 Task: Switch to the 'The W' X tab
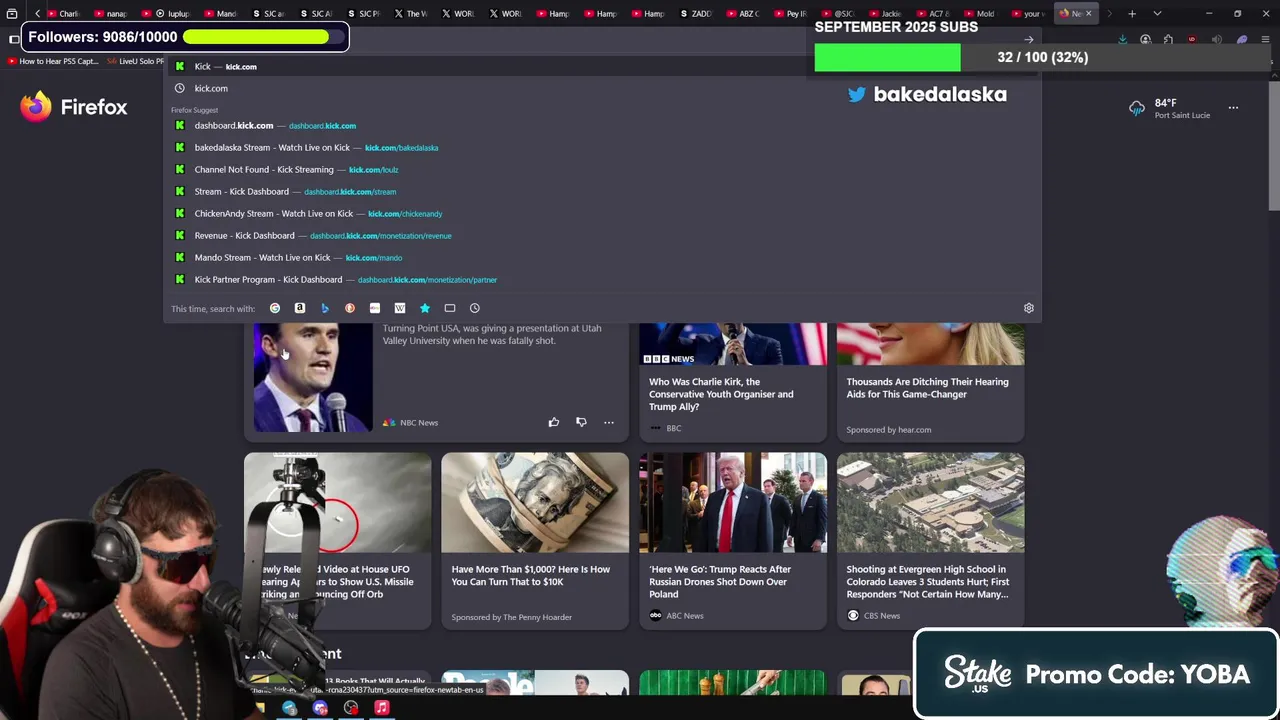[412, 13]
